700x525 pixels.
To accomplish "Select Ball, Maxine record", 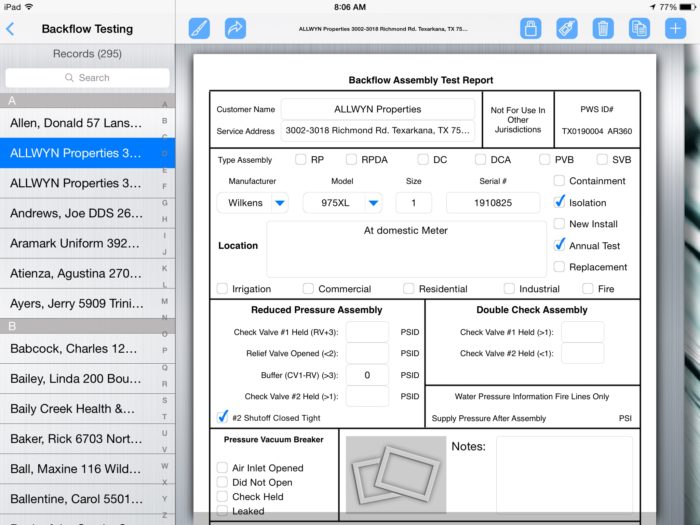I will [x=88, y=469].
